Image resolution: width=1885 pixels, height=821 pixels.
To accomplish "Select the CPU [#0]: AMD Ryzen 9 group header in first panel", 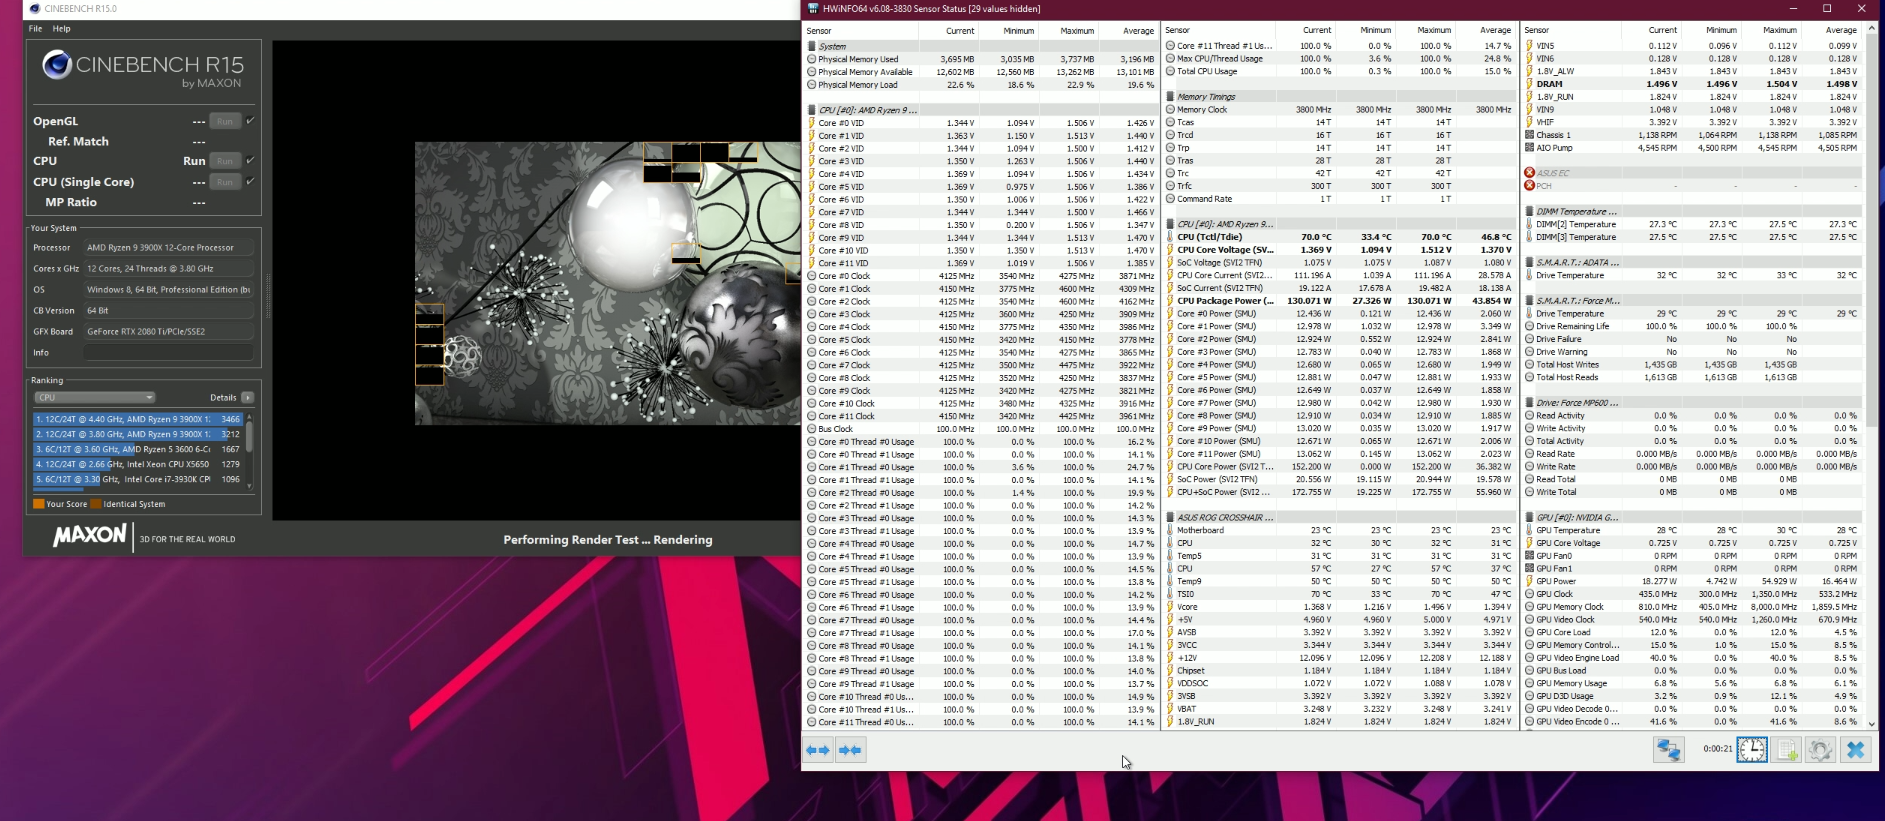I will coord(980,110).
